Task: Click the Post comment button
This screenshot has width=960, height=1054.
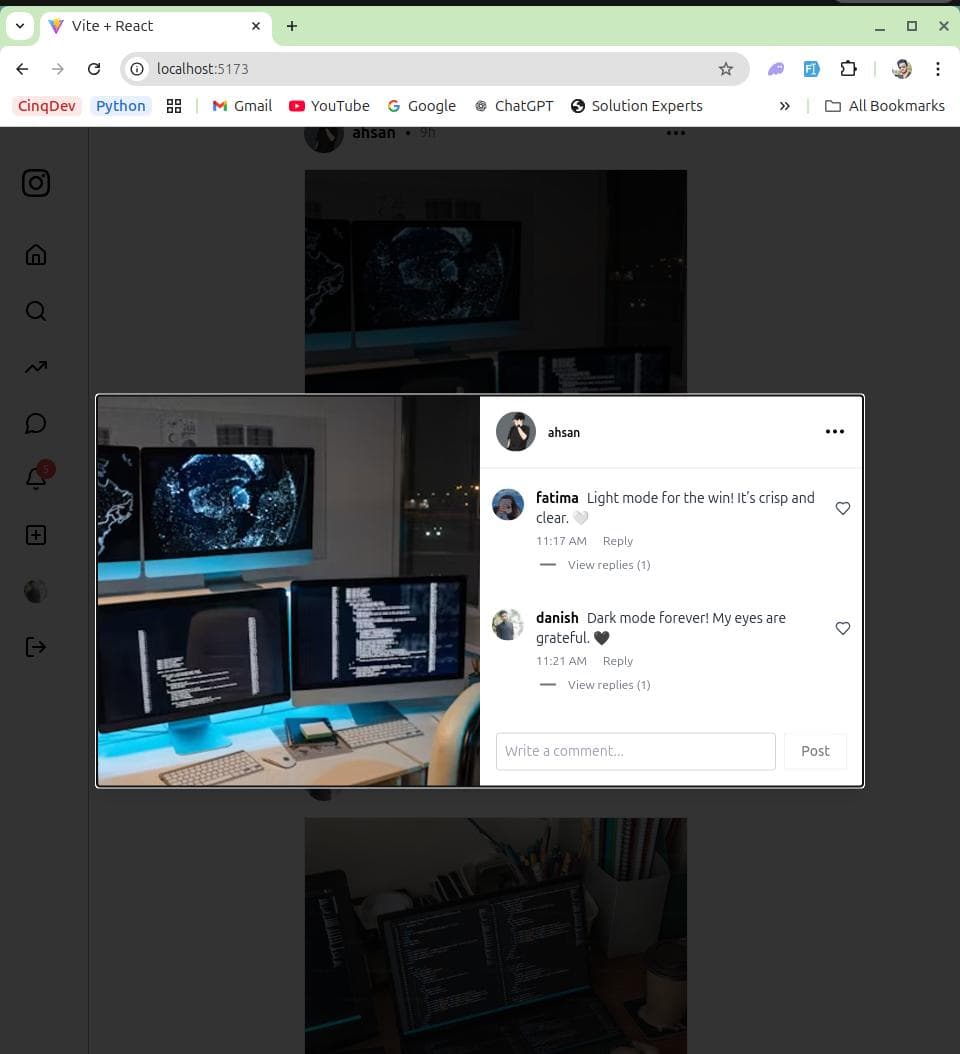Action: [x=814, y=751]
